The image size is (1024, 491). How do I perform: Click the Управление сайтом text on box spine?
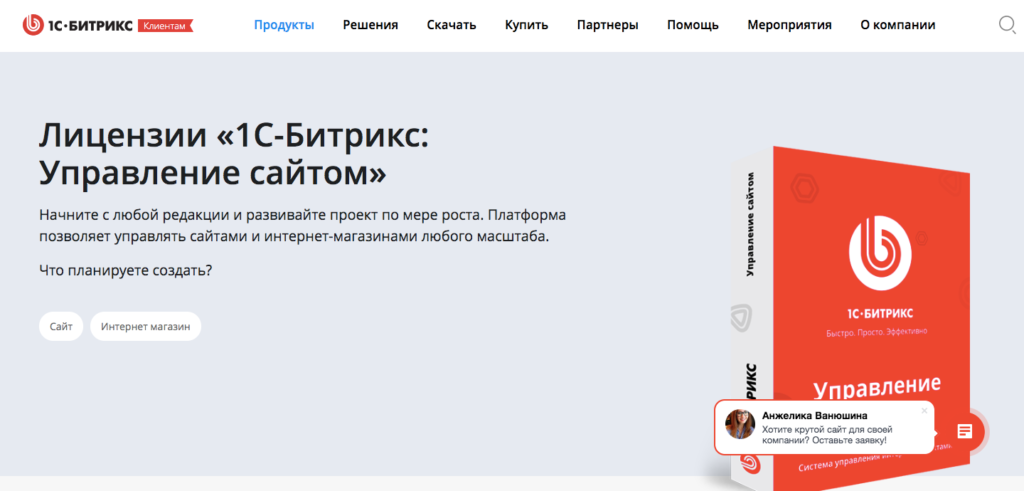750,223
